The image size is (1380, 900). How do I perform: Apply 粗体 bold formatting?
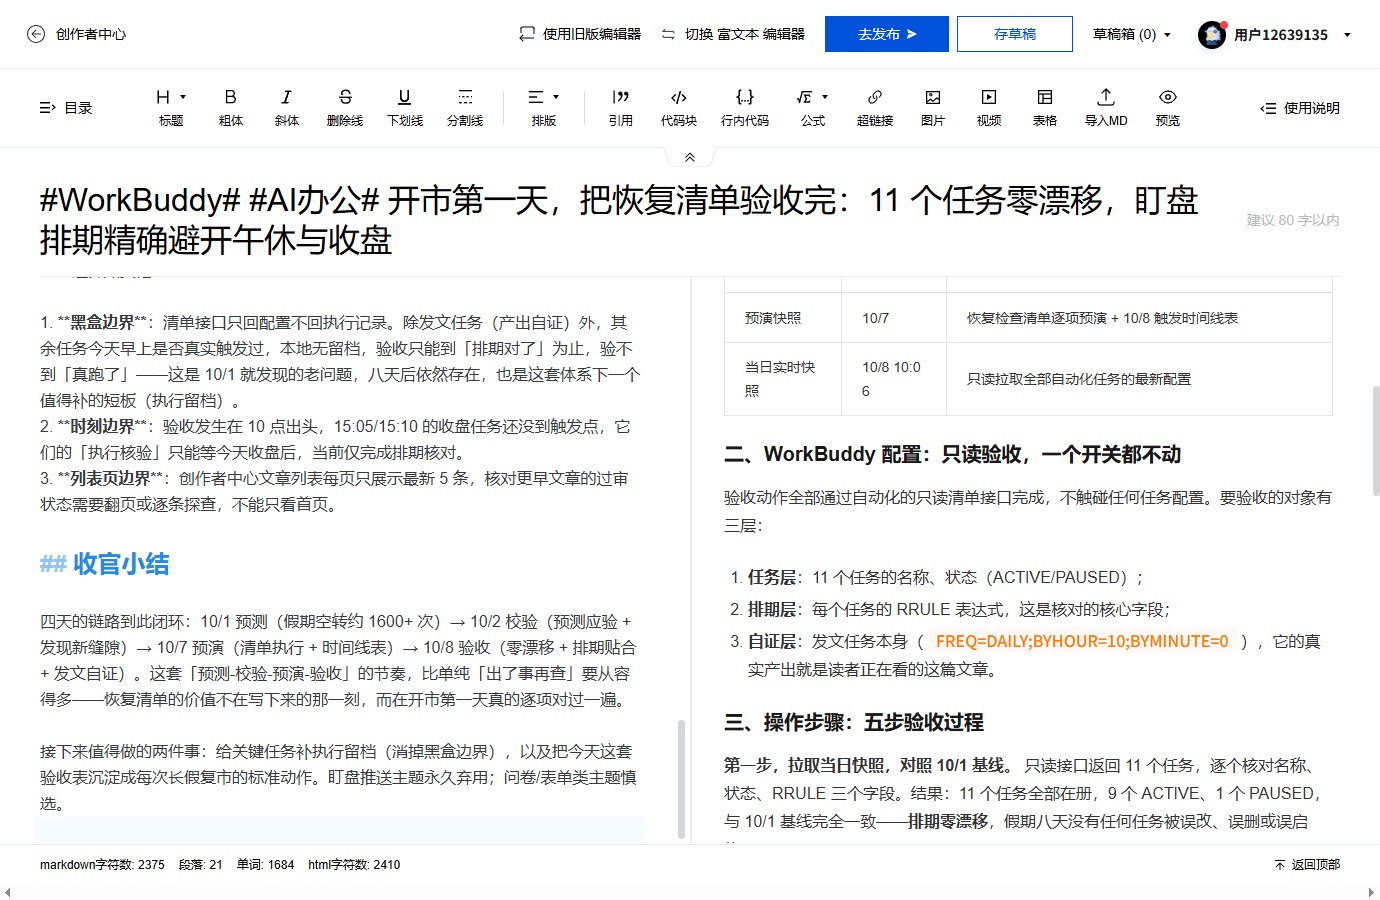231,107
